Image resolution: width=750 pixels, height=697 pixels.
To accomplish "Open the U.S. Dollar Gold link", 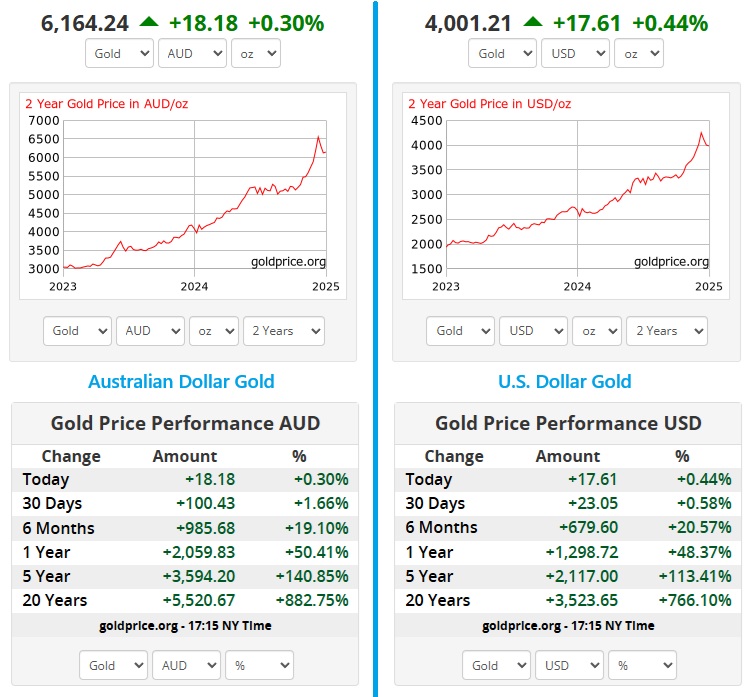I will pyautogui.click(x=564, y=381).
